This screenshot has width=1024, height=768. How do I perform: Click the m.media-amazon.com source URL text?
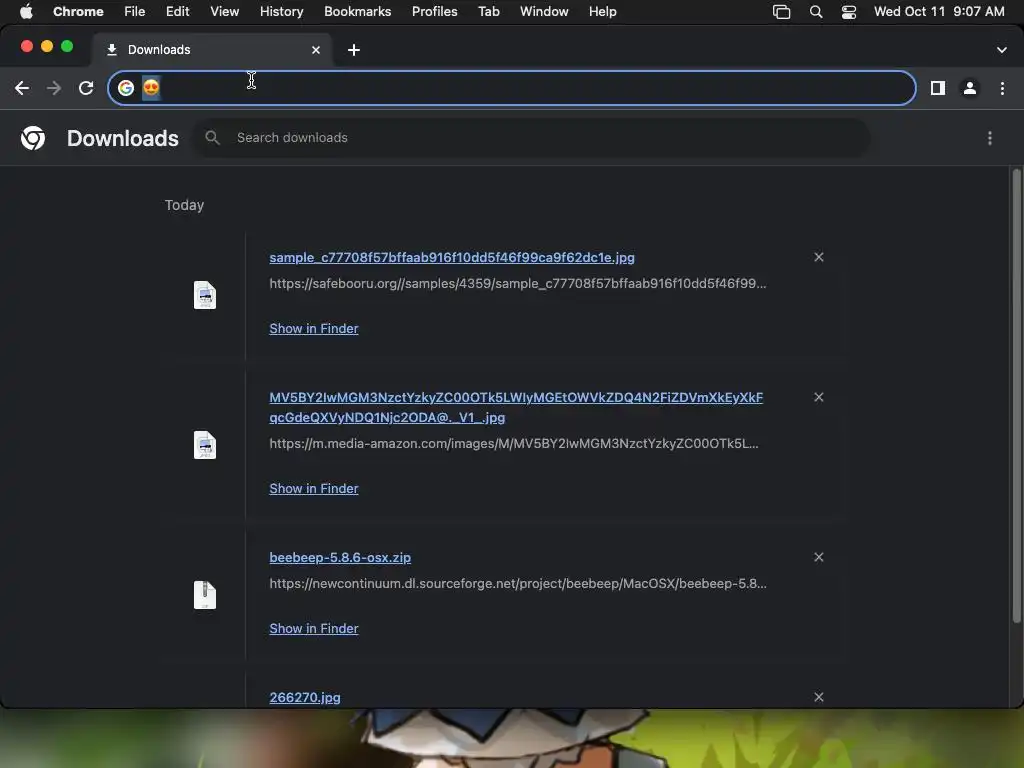(x=514, y=443)
